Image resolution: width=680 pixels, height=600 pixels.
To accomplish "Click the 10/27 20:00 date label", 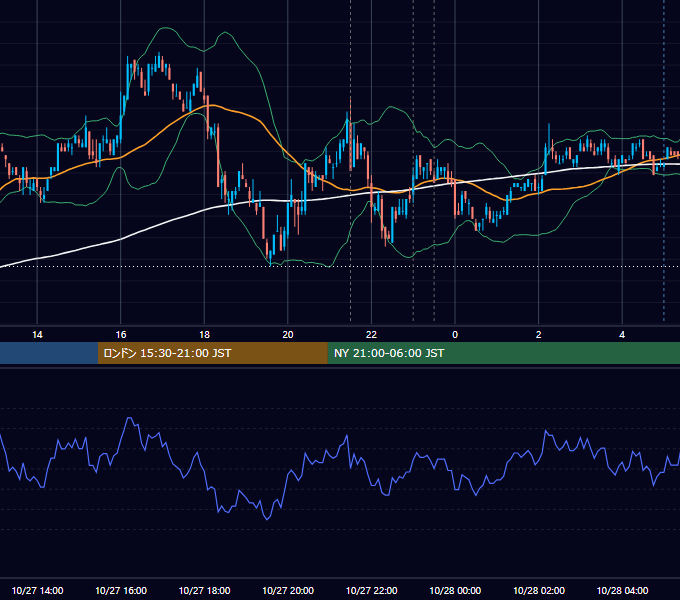I will coord(288,590).
